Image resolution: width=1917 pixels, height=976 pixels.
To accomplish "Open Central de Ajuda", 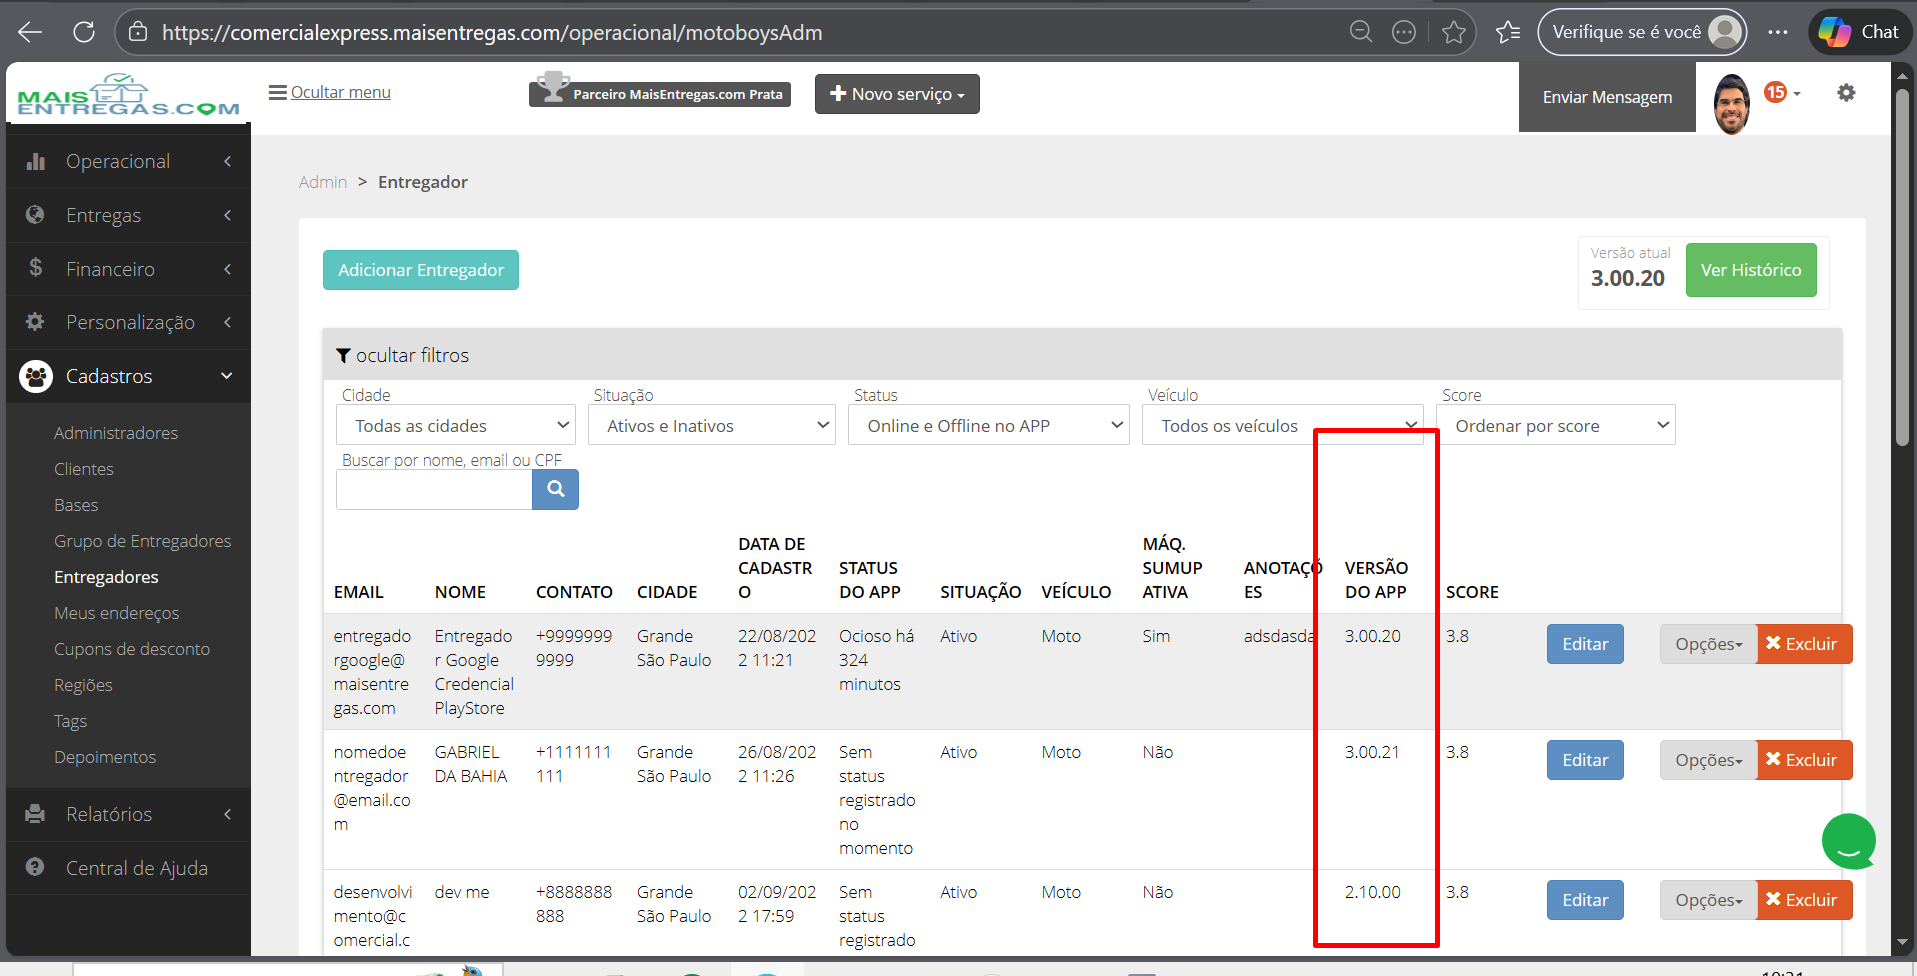I will (128, 868).
